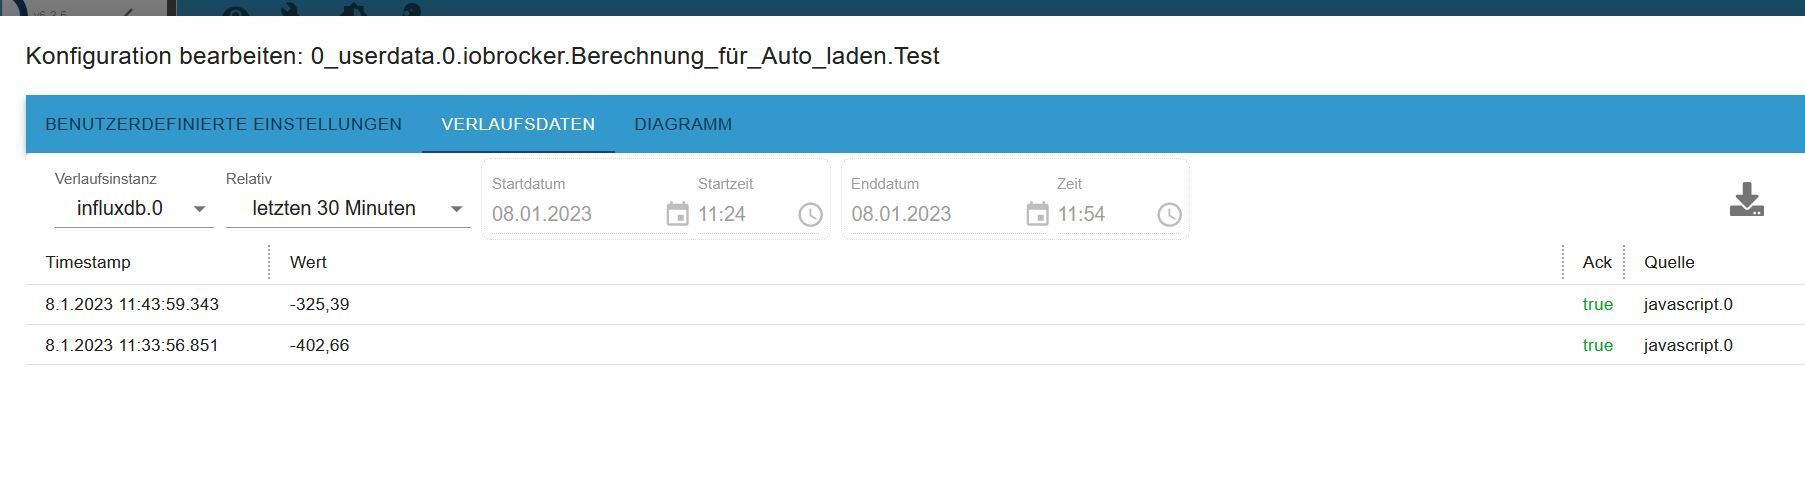Open the Enddatum calendar picker icon
1805x477 pixels.
point(1037,214)
